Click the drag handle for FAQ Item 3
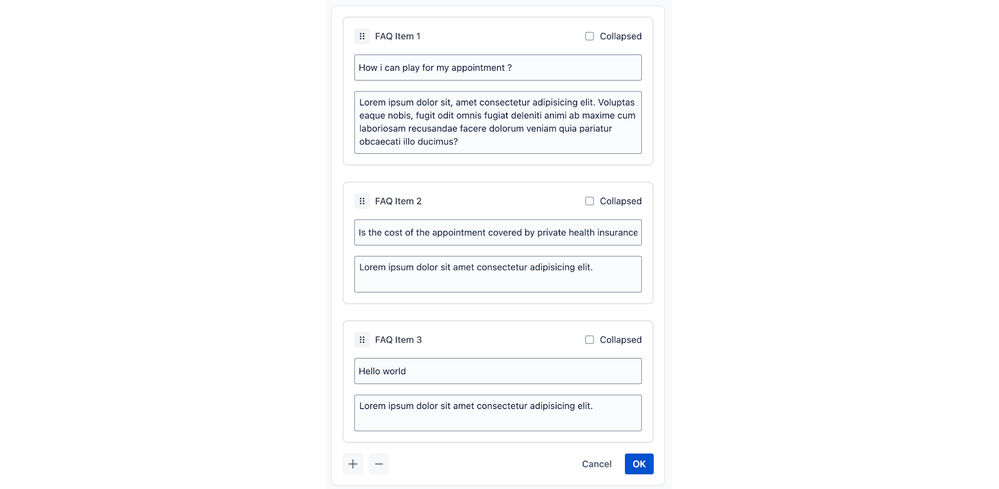Screen dimensions: 999x489 (362, 339)
